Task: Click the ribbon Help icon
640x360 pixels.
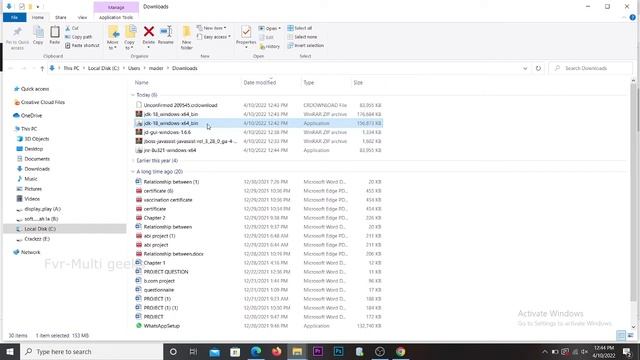Action: point(633,18)
